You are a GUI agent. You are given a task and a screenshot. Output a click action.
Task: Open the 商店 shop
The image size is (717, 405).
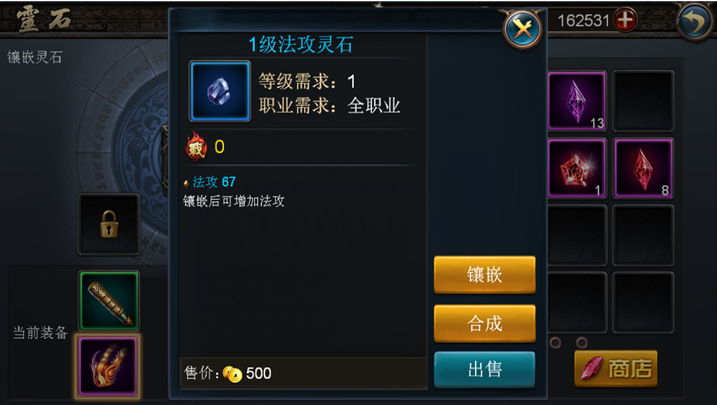(615, 368)
